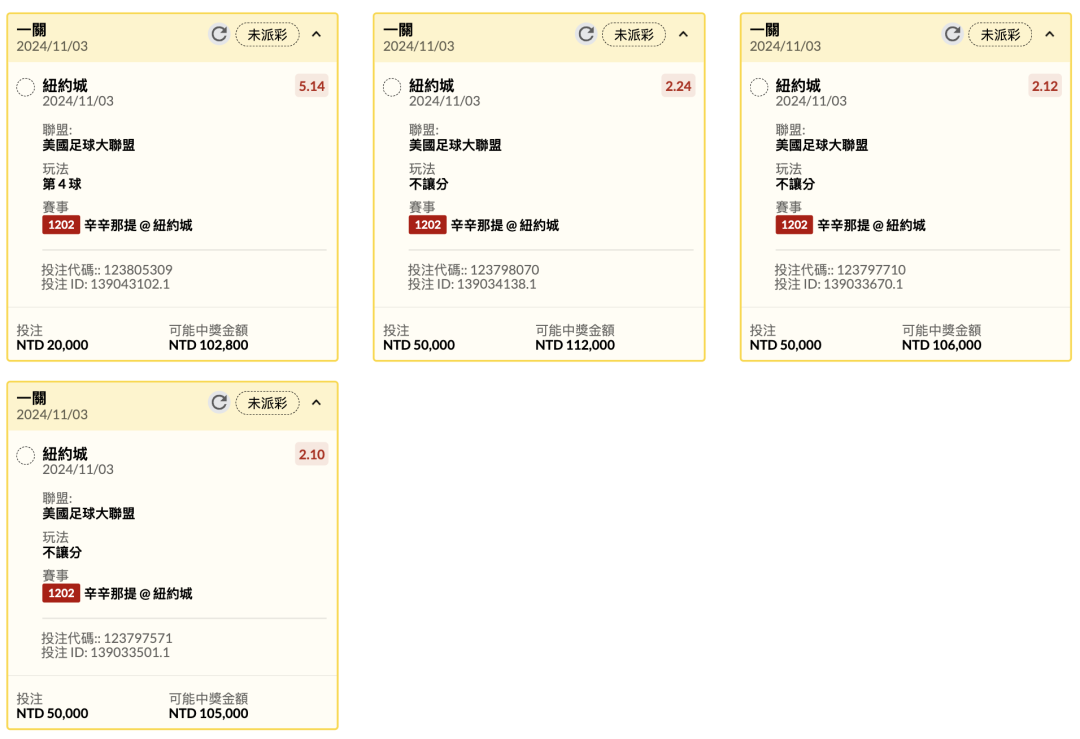Click the 1202 badge in NTD 105,000 card
Viewport: 1080px width, 739px height.
click(x=61, y=593)
